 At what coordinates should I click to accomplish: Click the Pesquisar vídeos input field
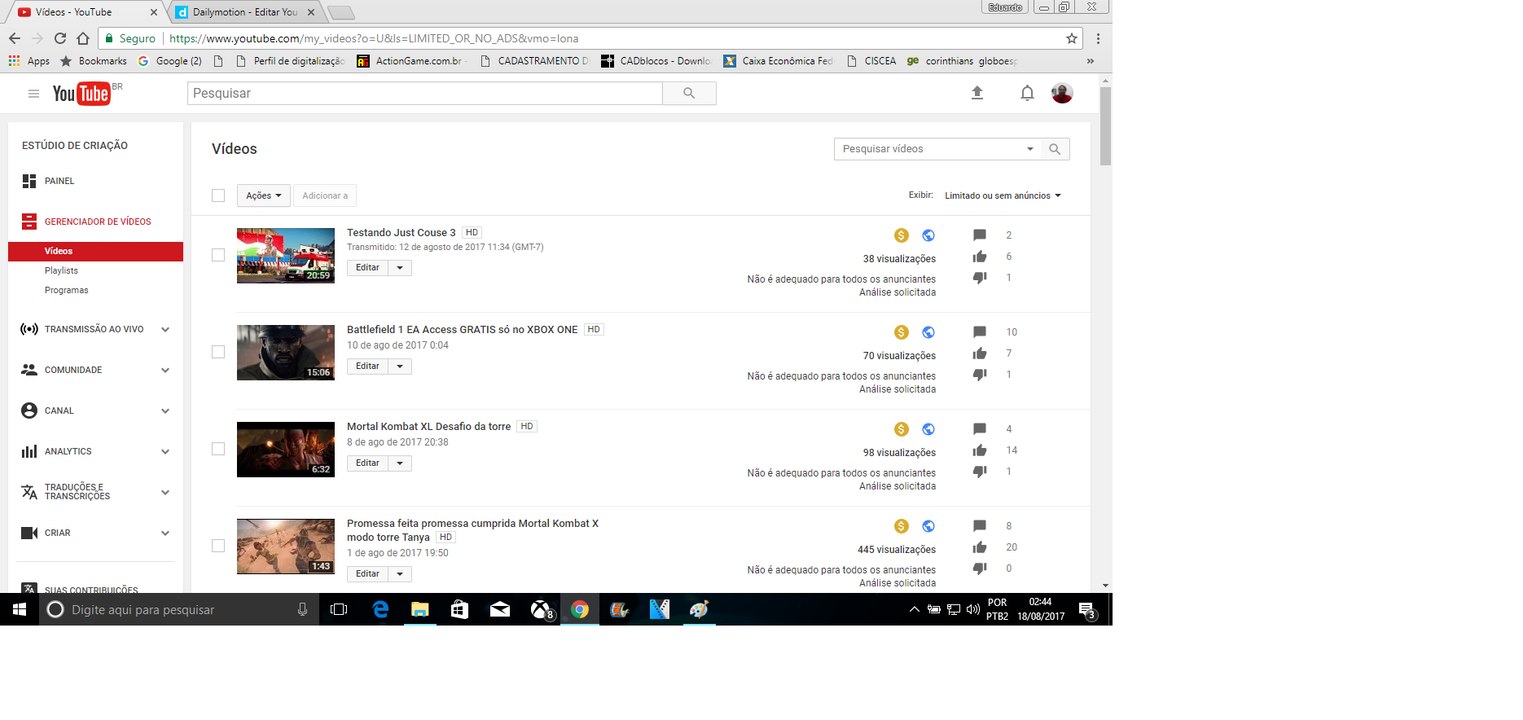(929, 149)
